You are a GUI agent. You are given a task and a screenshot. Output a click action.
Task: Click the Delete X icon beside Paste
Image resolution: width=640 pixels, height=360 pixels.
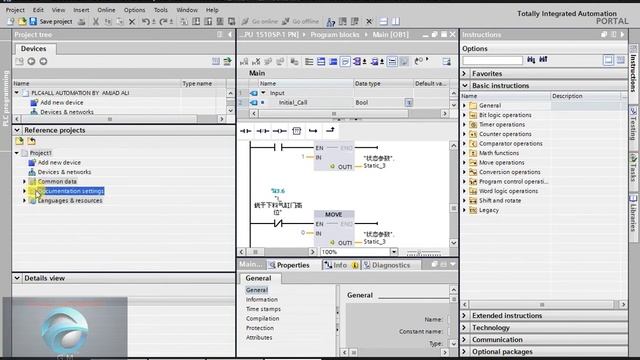132,21
